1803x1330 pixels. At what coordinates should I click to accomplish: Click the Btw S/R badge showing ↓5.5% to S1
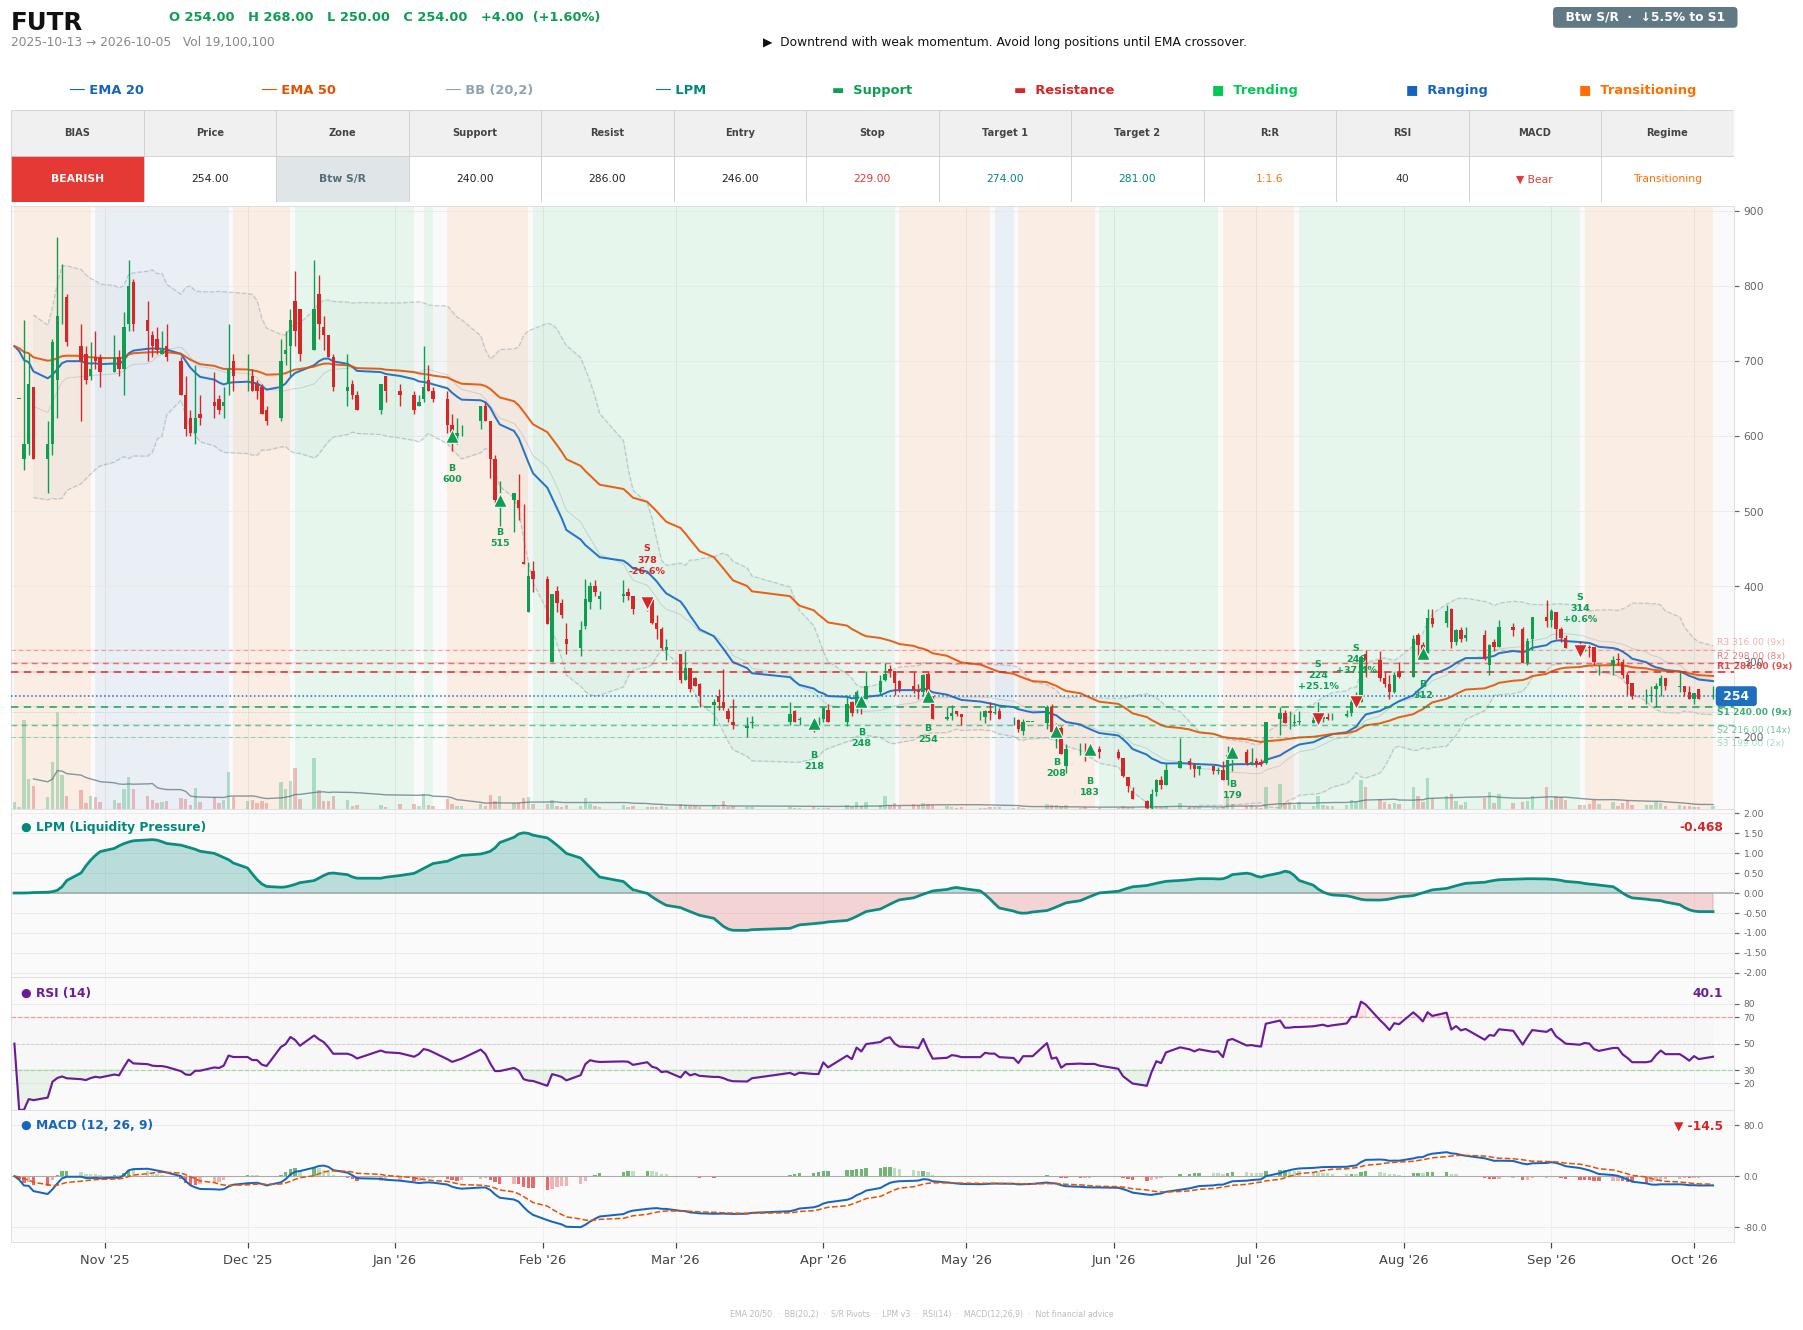tap(1645, 17)
